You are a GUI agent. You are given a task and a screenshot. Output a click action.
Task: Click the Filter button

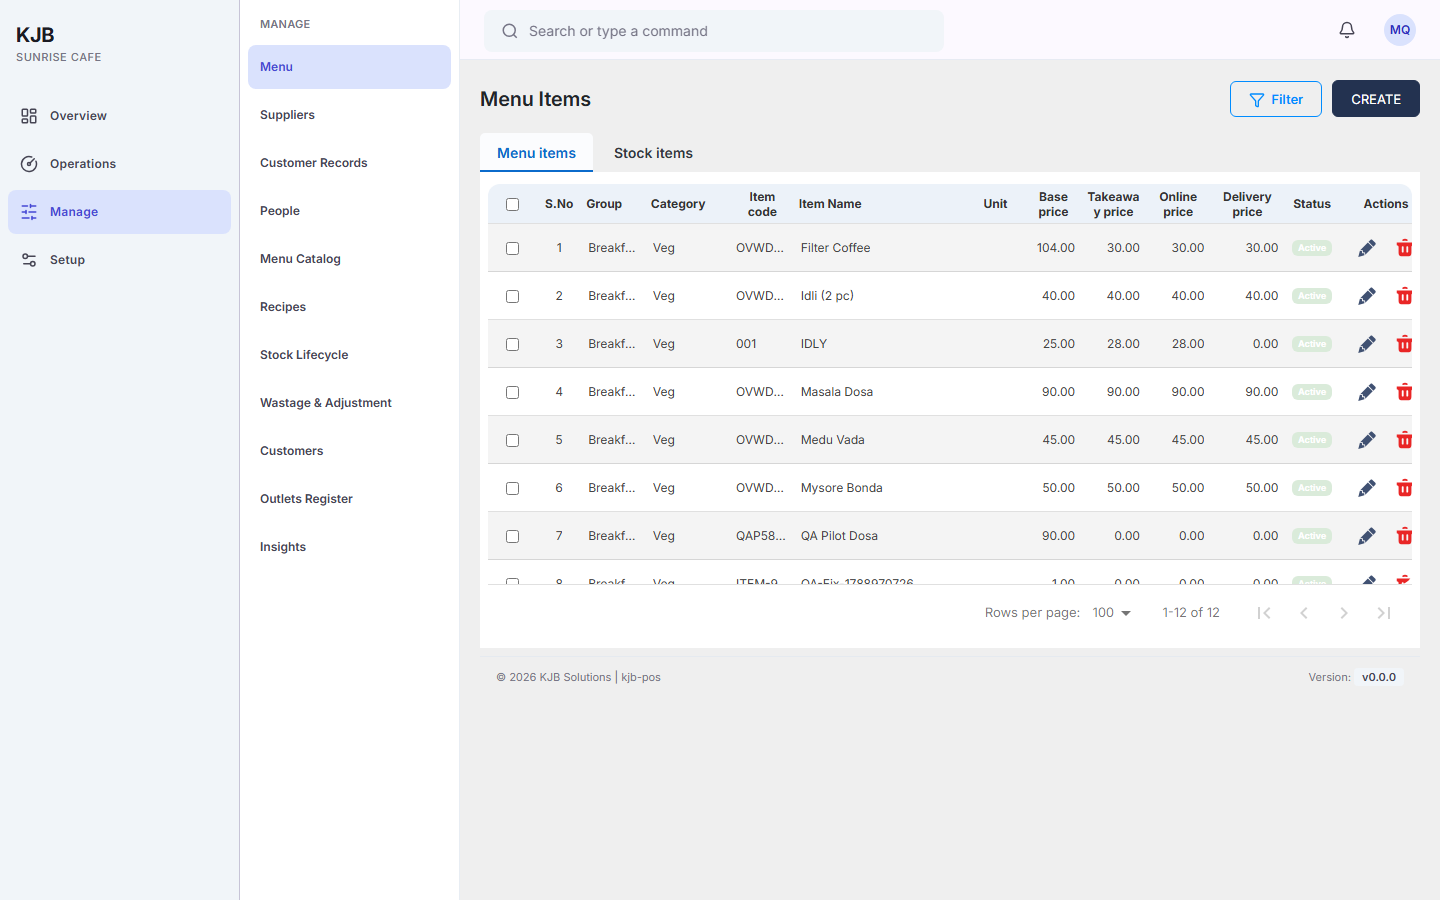[x=1275, y=99]
